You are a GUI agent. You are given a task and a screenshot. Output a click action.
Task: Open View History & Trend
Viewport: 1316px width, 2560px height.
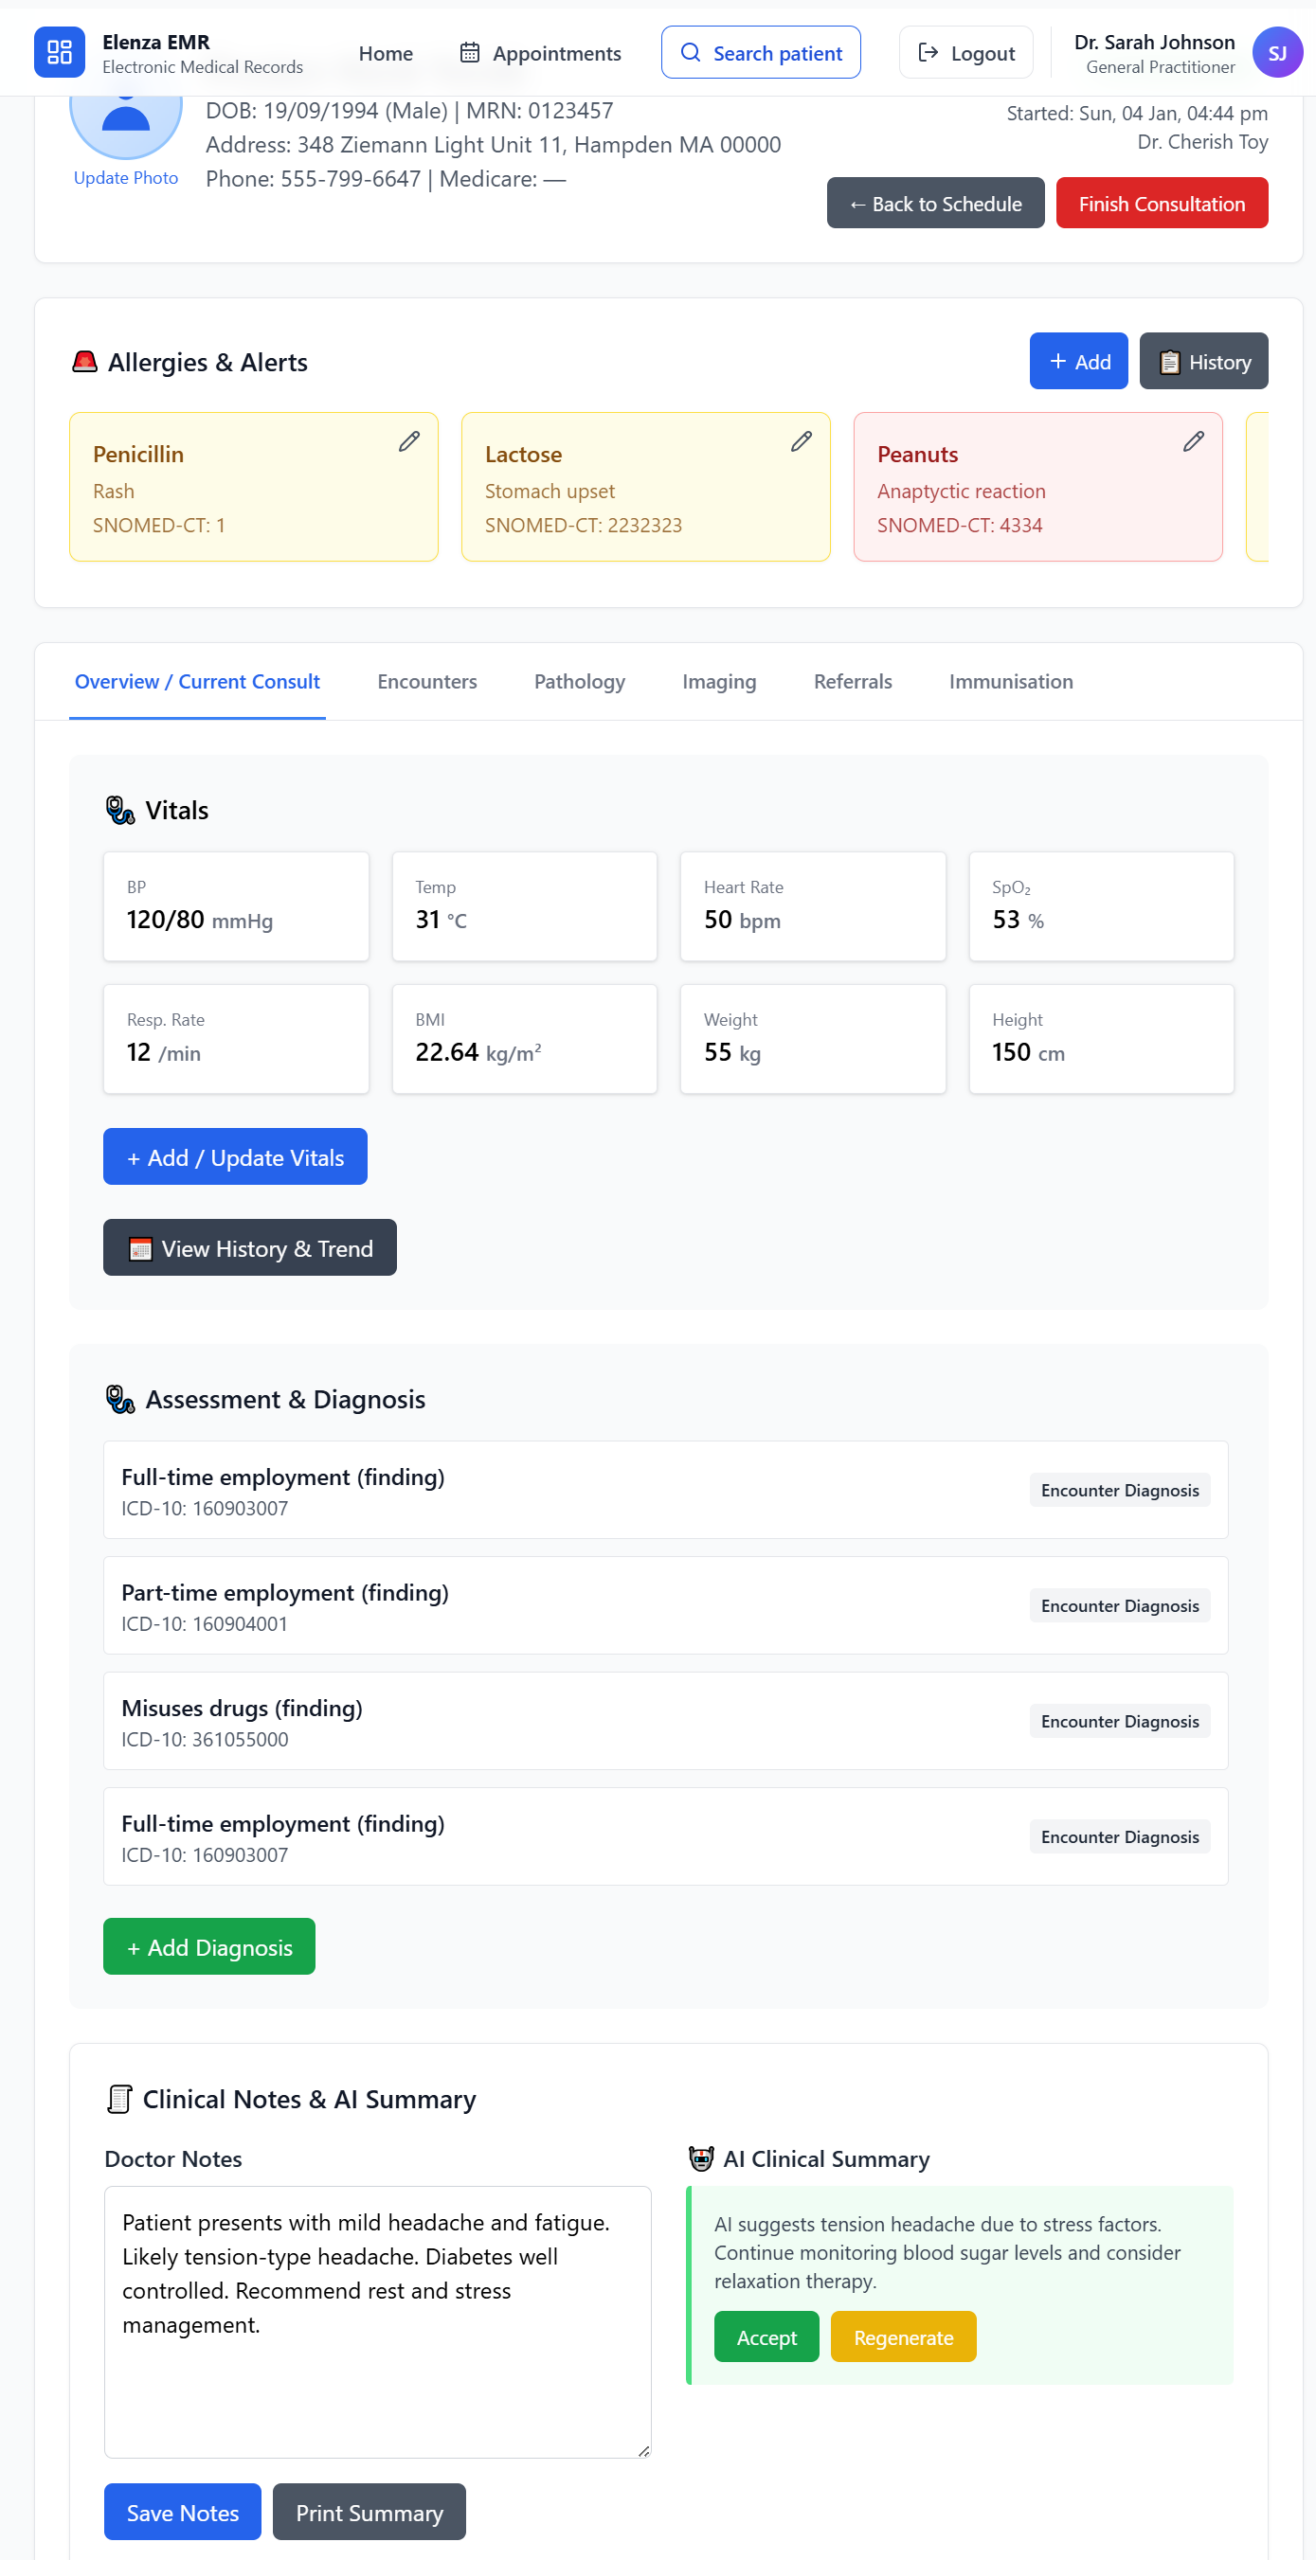coord(250,1247)
